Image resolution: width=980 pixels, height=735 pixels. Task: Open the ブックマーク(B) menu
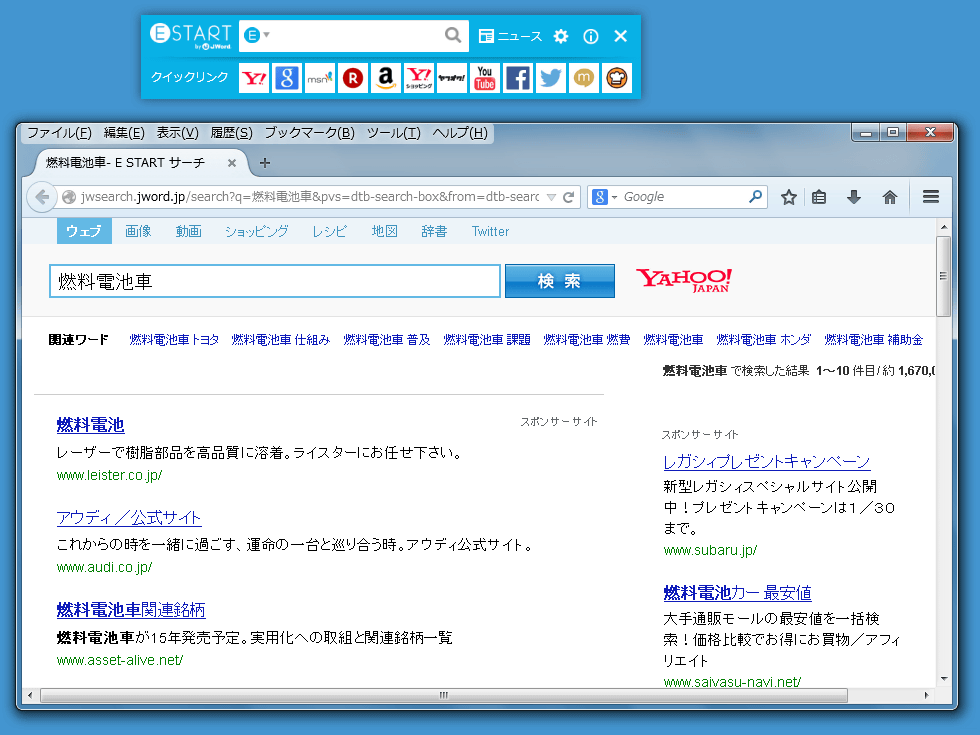tap(309, 133)
